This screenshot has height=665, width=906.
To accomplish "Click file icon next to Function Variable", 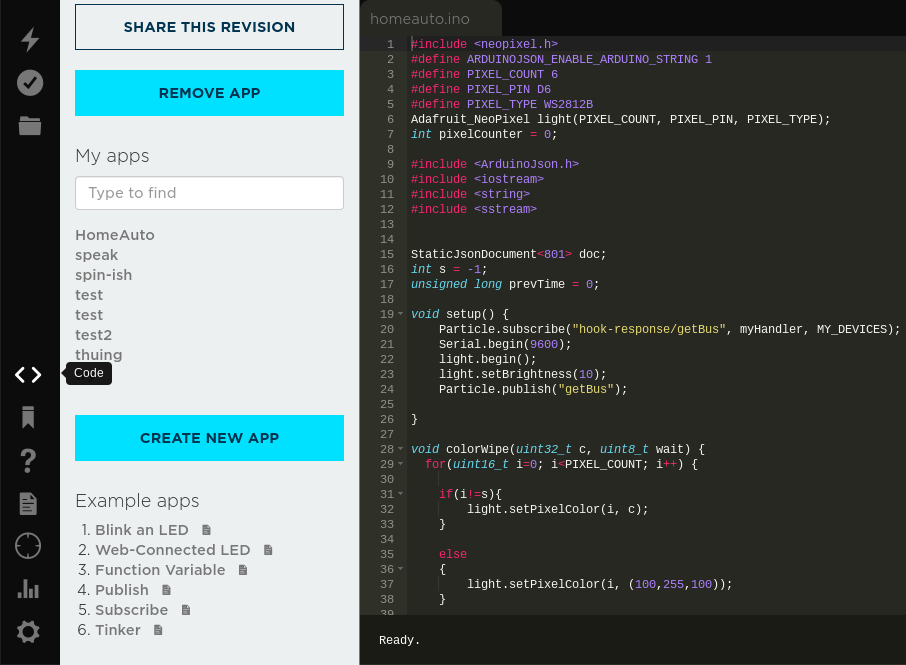I will coord(243,570).
